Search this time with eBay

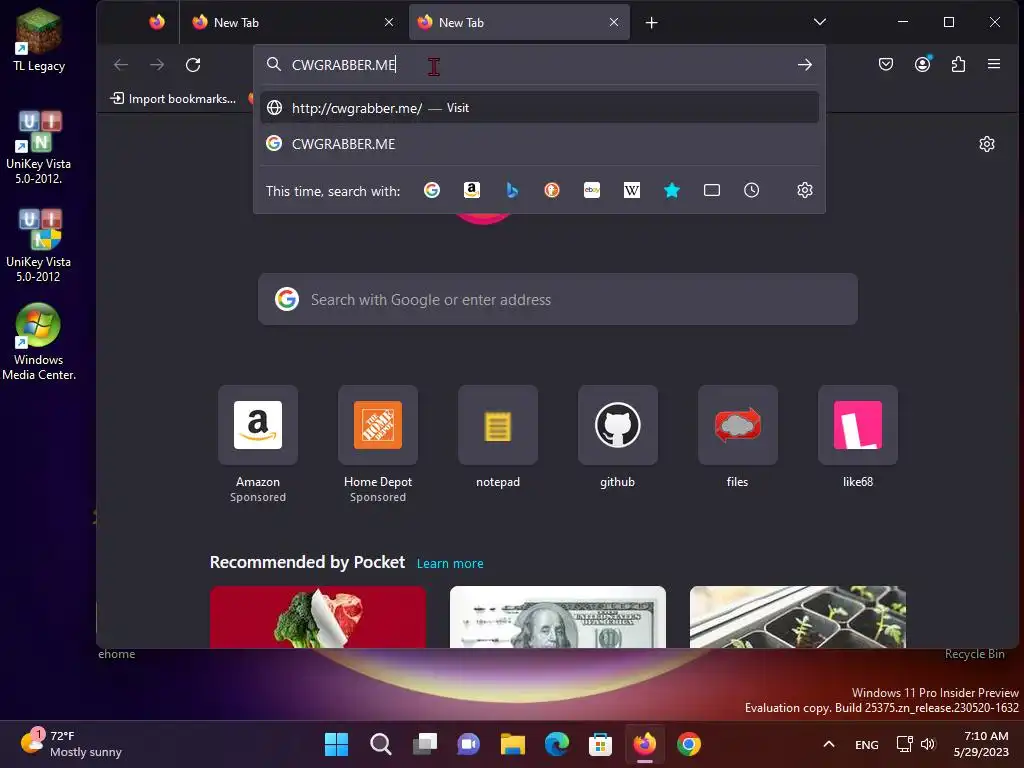click(x=592, y=190)
